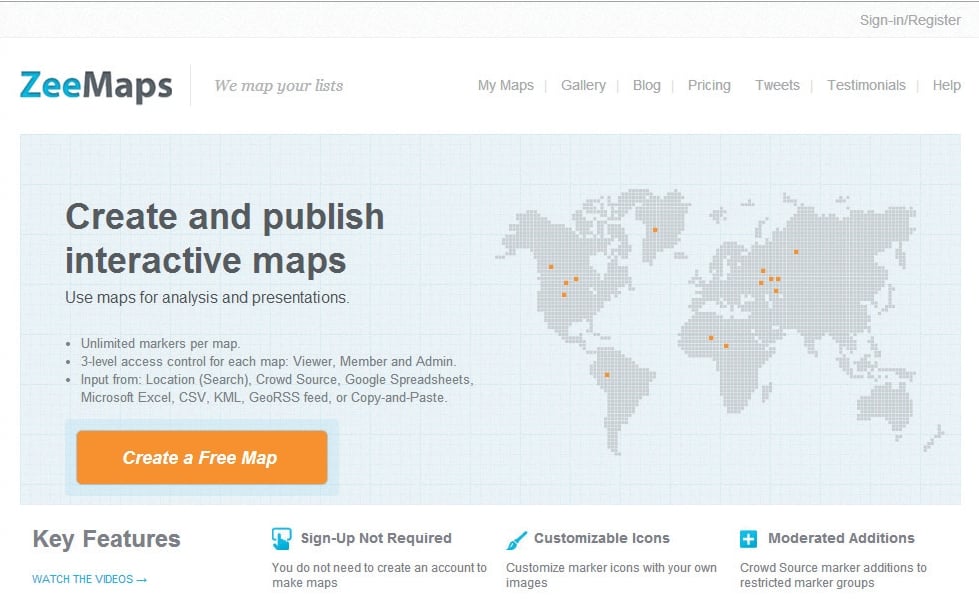The image size is (979, 612).
Task: Click the Create a Free Map button
Action: 202,457
